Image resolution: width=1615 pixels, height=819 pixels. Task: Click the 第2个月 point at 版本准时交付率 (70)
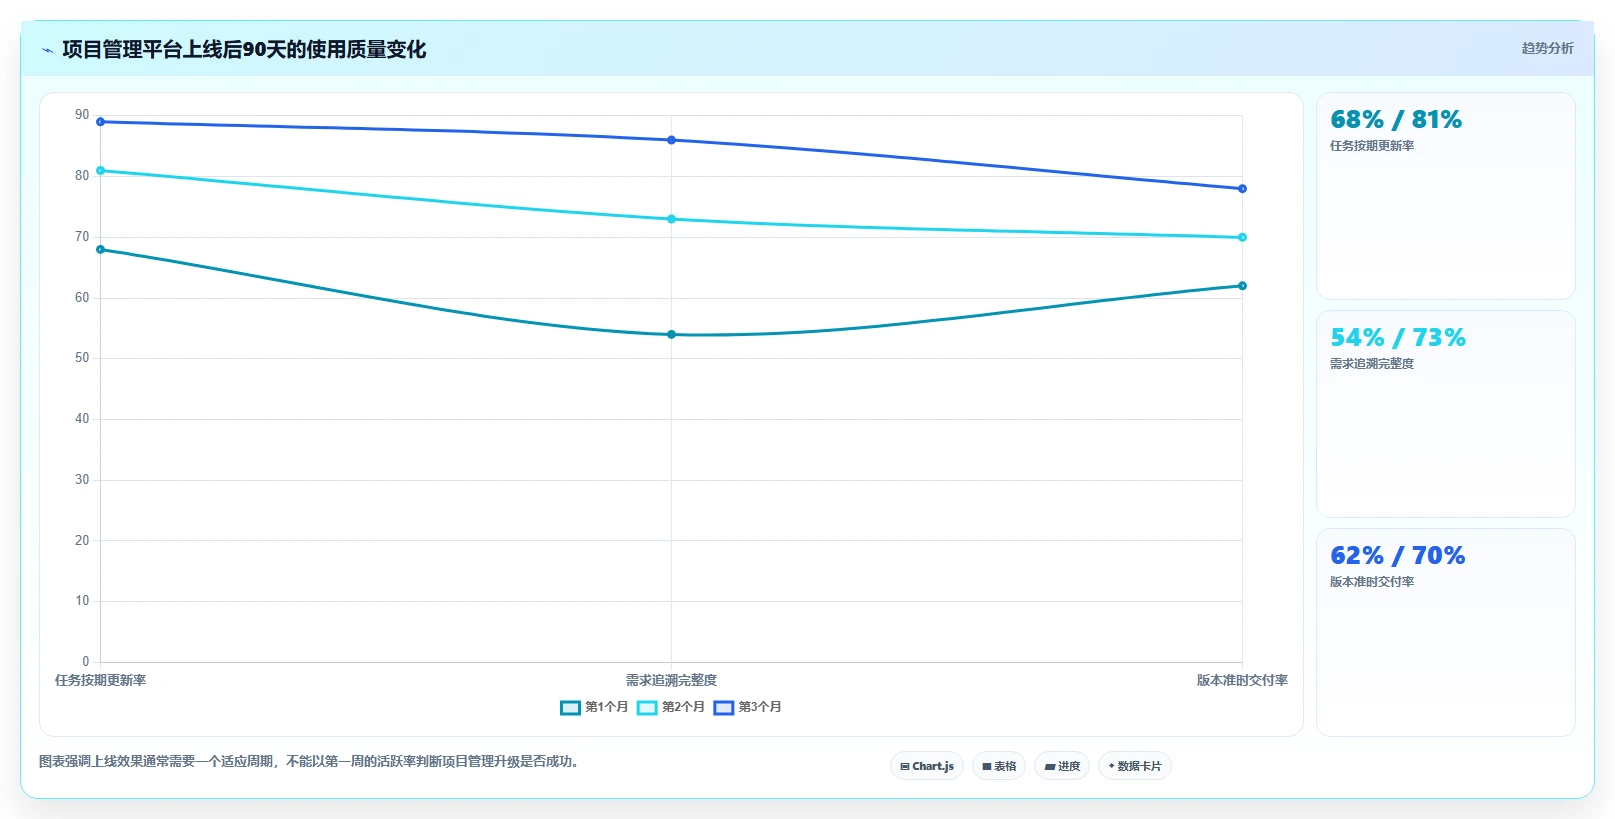click(1242, 237)
